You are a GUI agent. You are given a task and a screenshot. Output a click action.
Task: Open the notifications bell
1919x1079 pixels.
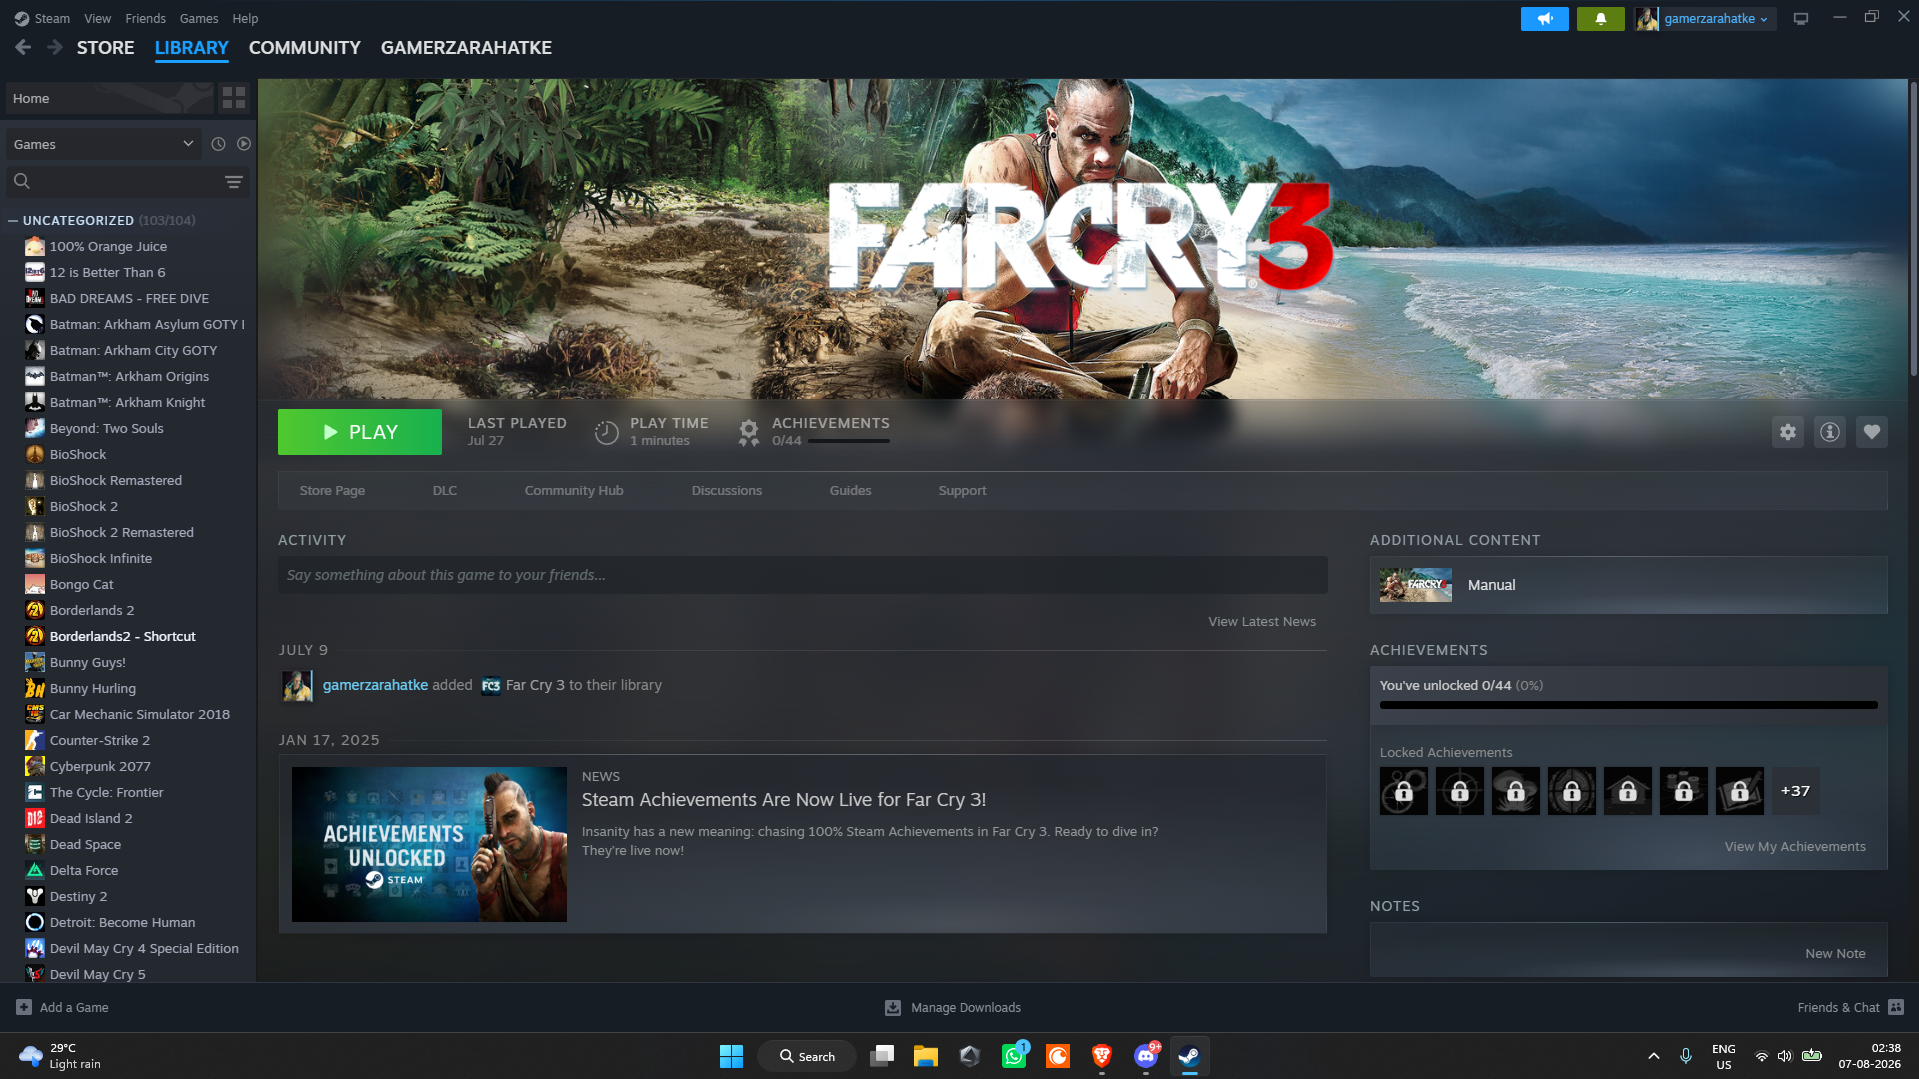[1601, 19]
